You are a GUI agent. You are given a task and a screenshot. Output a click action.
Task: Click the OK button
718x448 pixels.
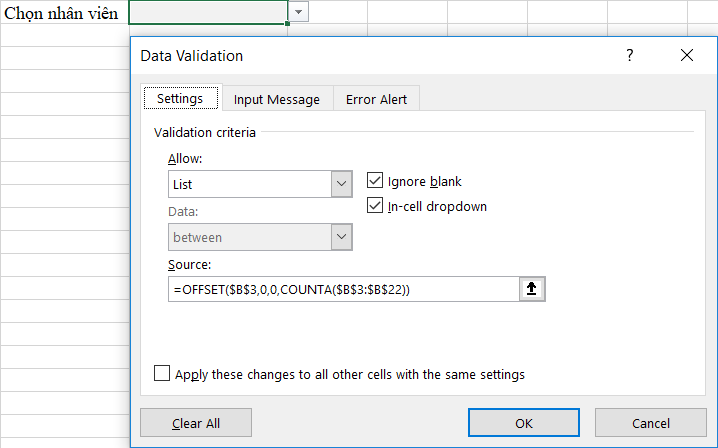click(523, 423)
